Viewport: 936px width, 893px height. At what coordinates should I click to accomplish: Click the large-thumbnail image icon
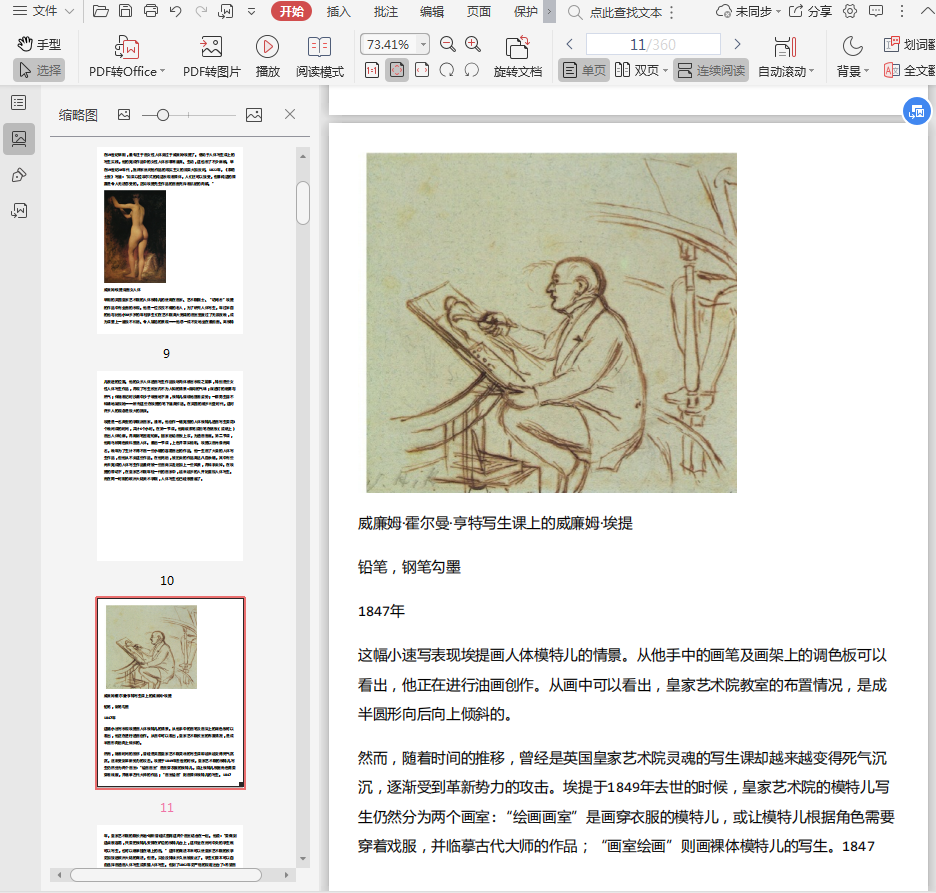[254, 115]
